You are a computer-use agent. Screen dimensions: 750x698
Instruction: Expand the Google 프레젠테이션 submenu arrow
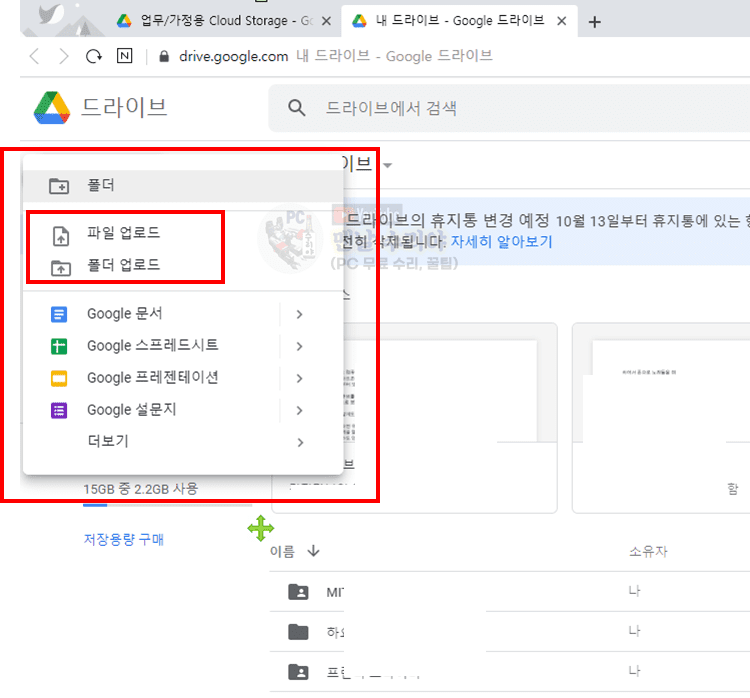point(300,378)
